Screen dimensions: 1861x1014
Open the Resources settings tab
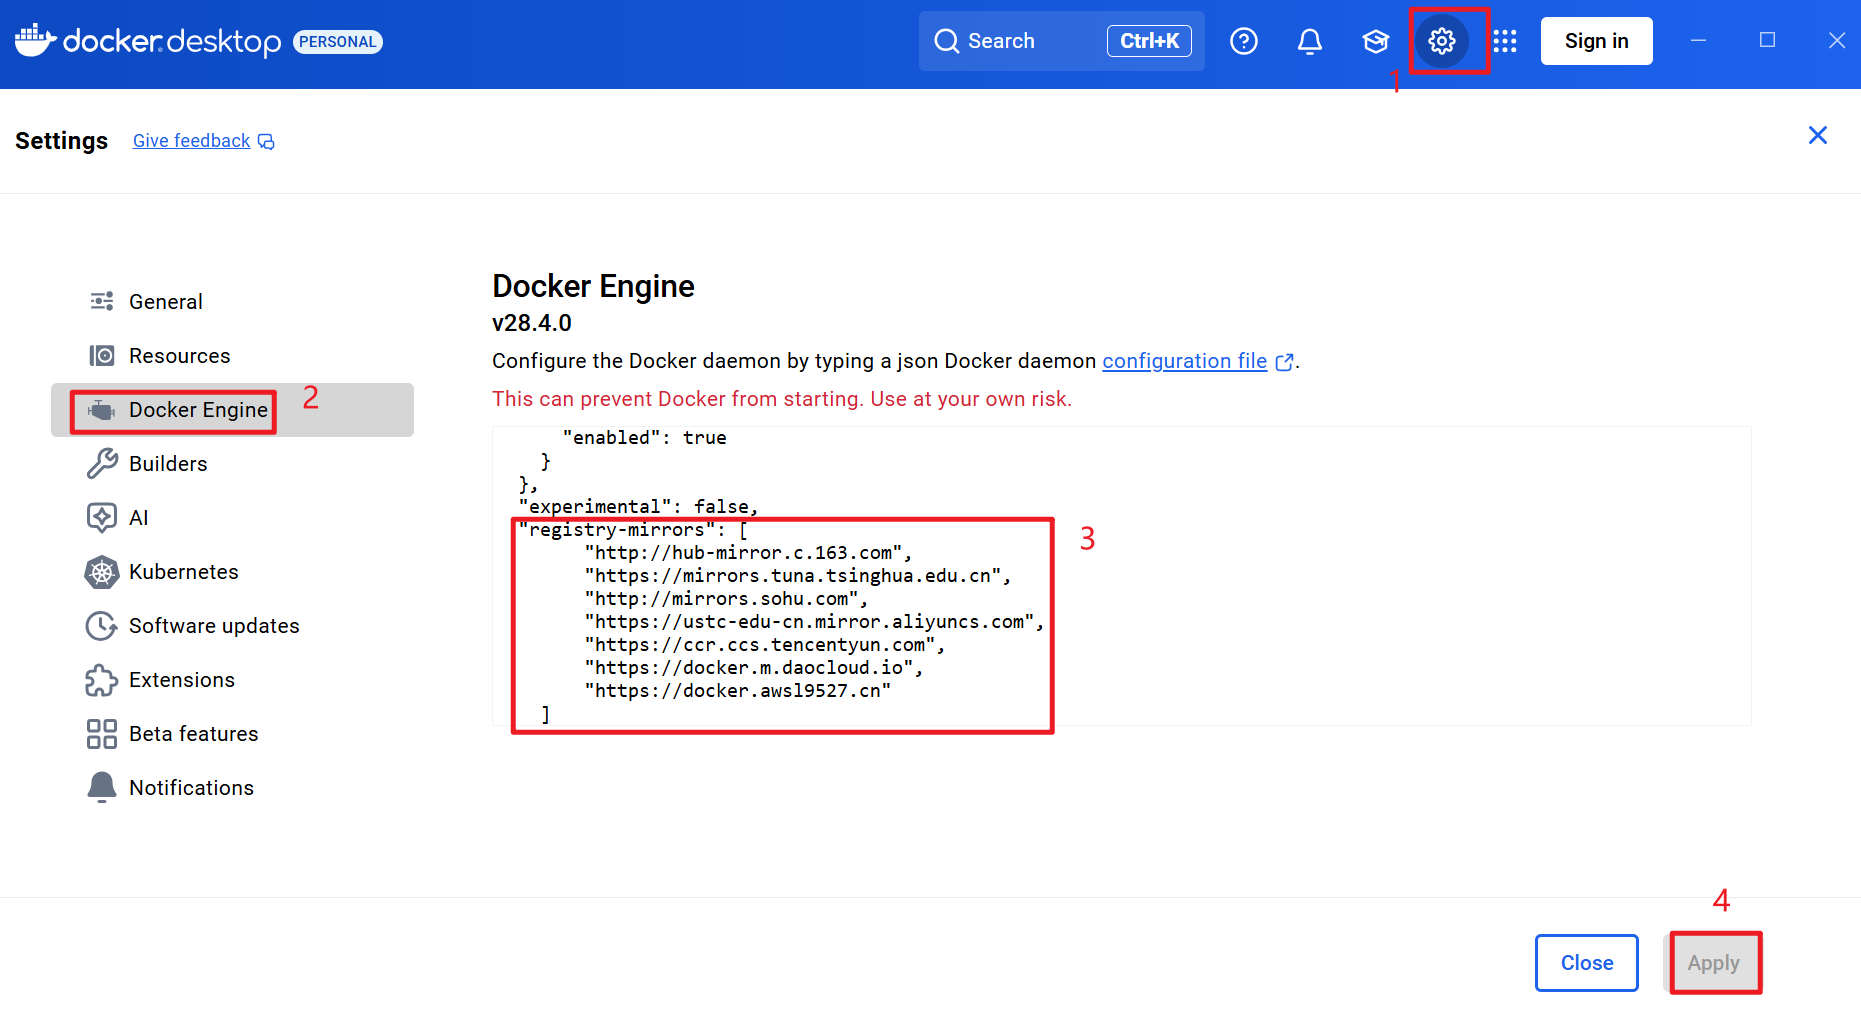232,355
